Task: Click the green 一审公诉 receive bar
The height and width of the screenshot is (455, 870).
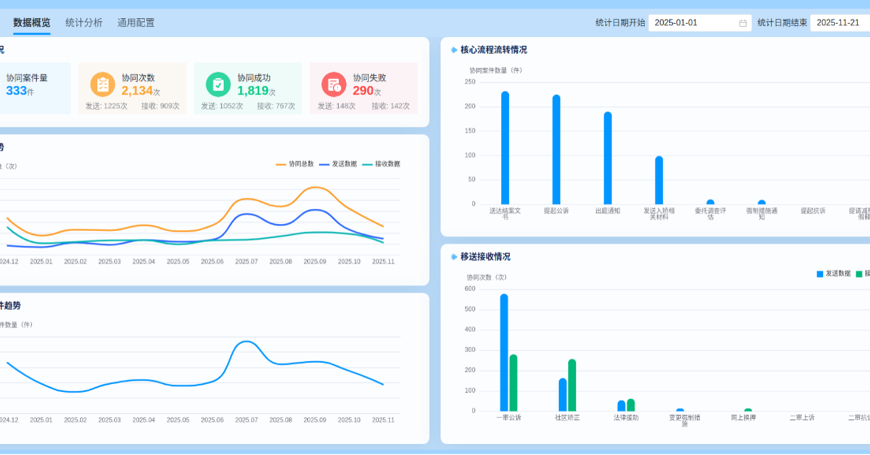Action: (x=513, y=383)
